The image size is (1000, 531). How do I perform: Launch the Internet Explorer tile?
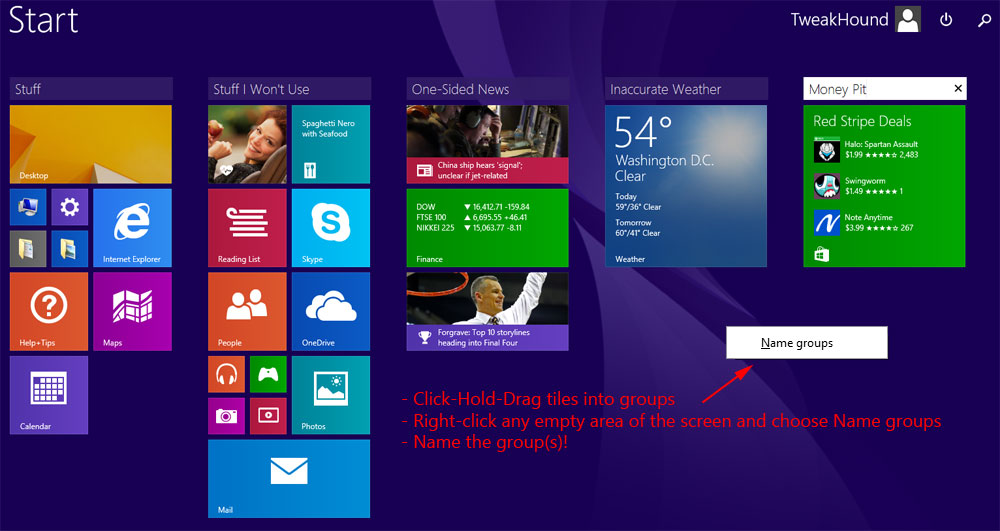(x=133, y=228)
